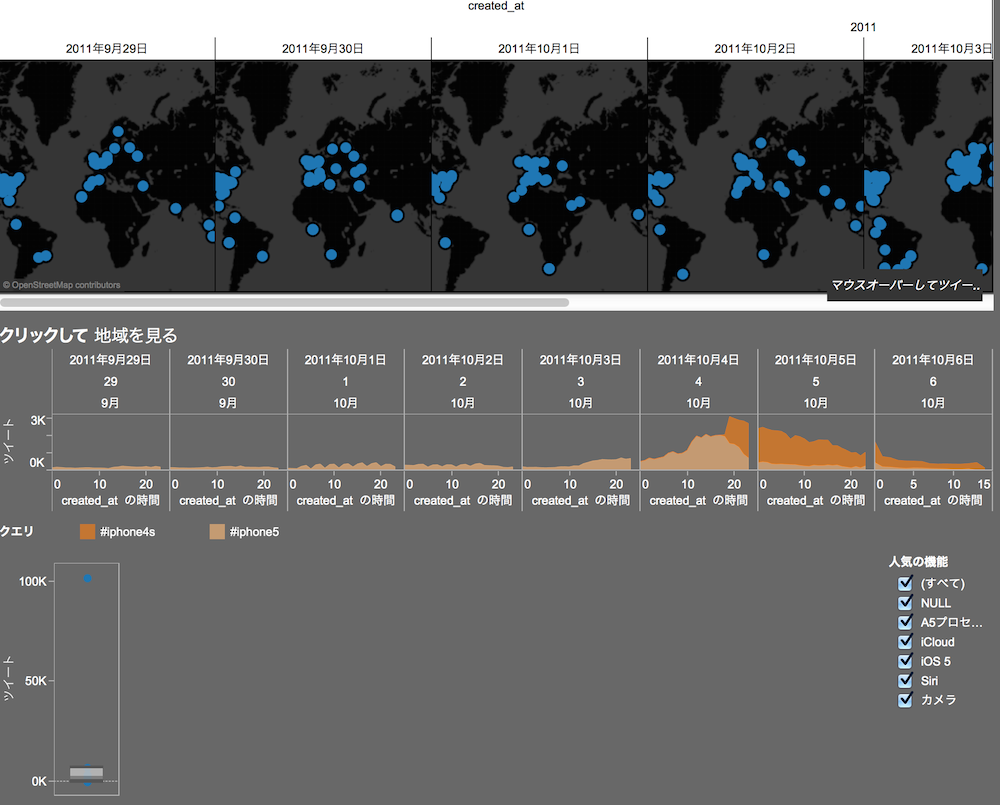
Task: Click the blue outlier dot near 100K
Action: (x=87, y=579)
